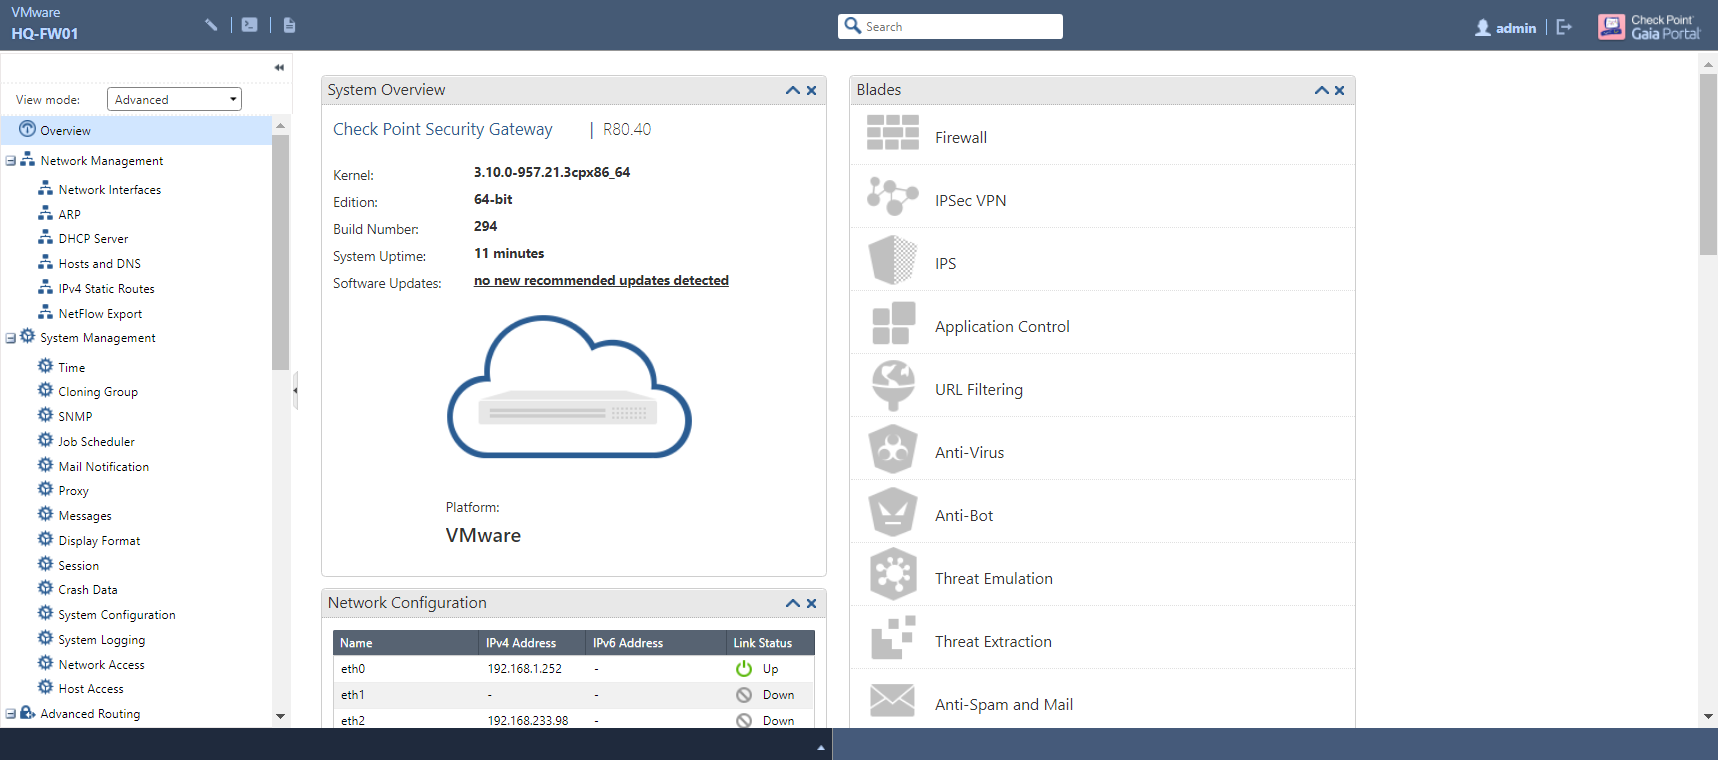1718x760 pixels.
Task: Click the eth1 Down status icon
Action: point(744,695)
